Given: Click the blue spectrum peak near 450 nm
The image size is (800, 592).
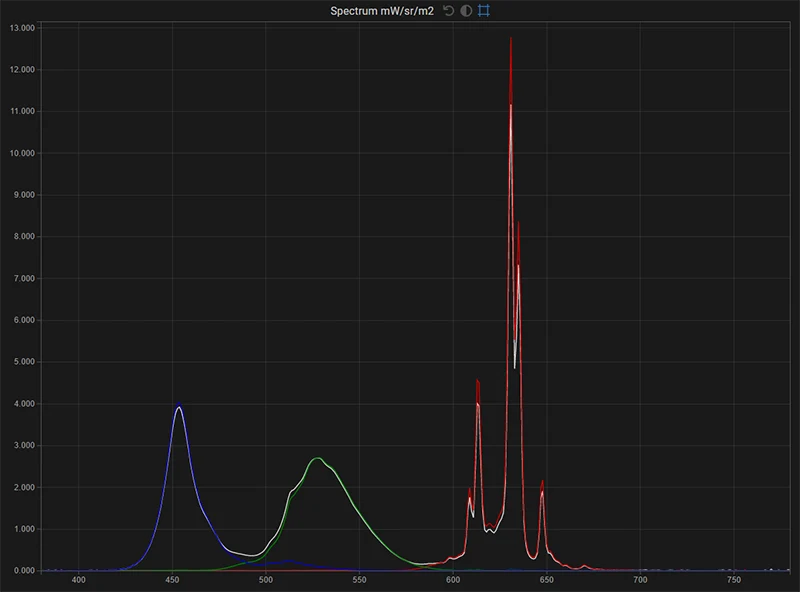Looking at the screenshot, I should pos(179,405).
